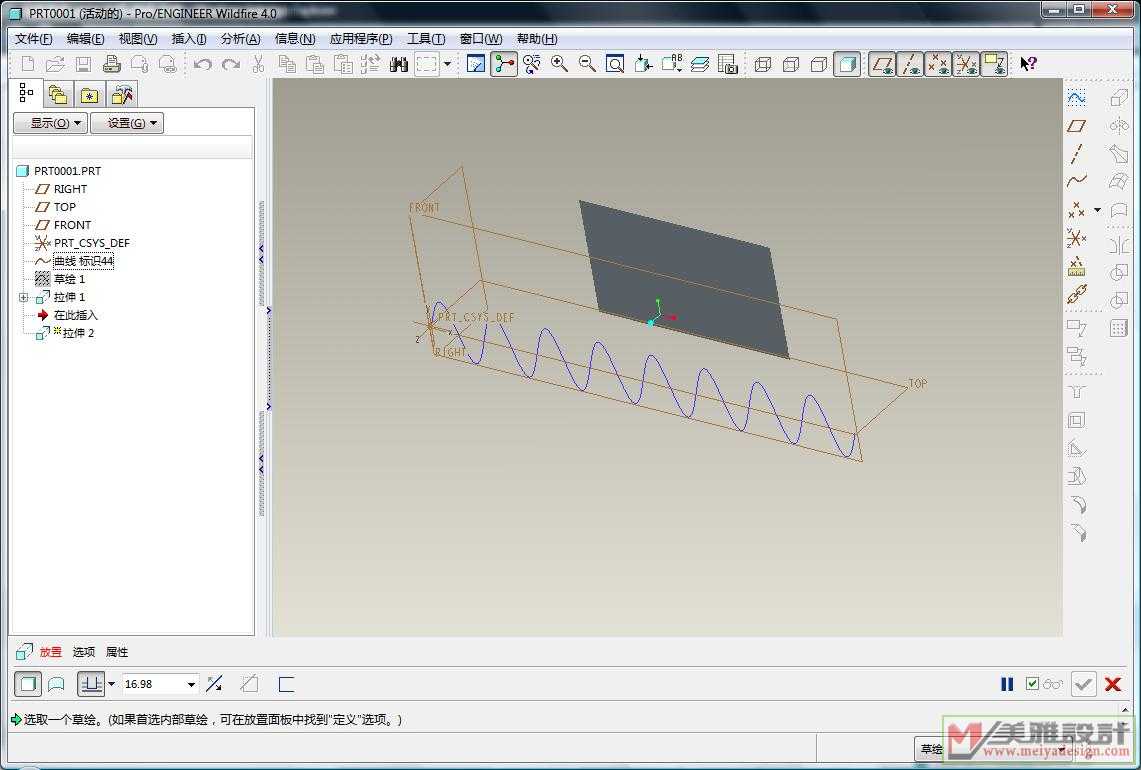Click the Redo arrow icon
Screen dimensions: 1141x770
click(231, 64)
